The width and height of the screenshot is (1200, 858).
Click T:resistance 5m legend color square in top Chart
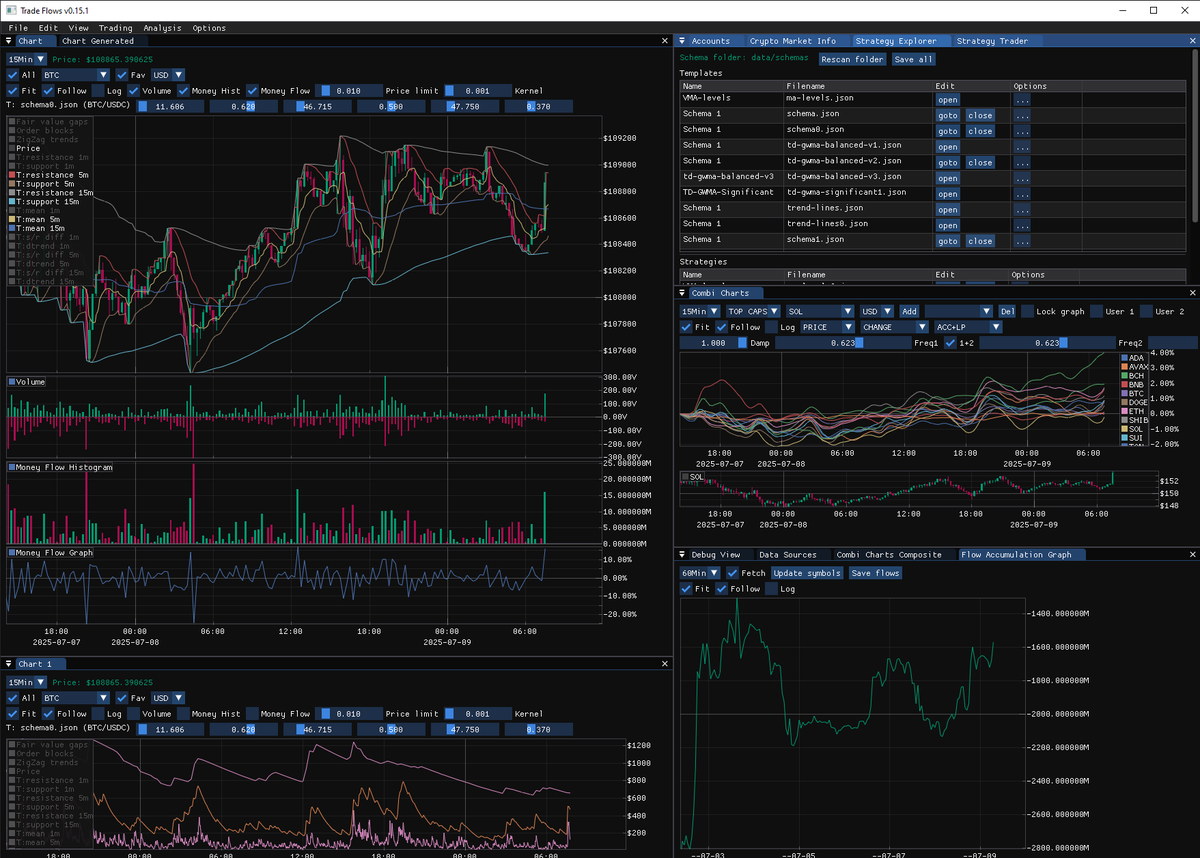(x=11, y=175)
